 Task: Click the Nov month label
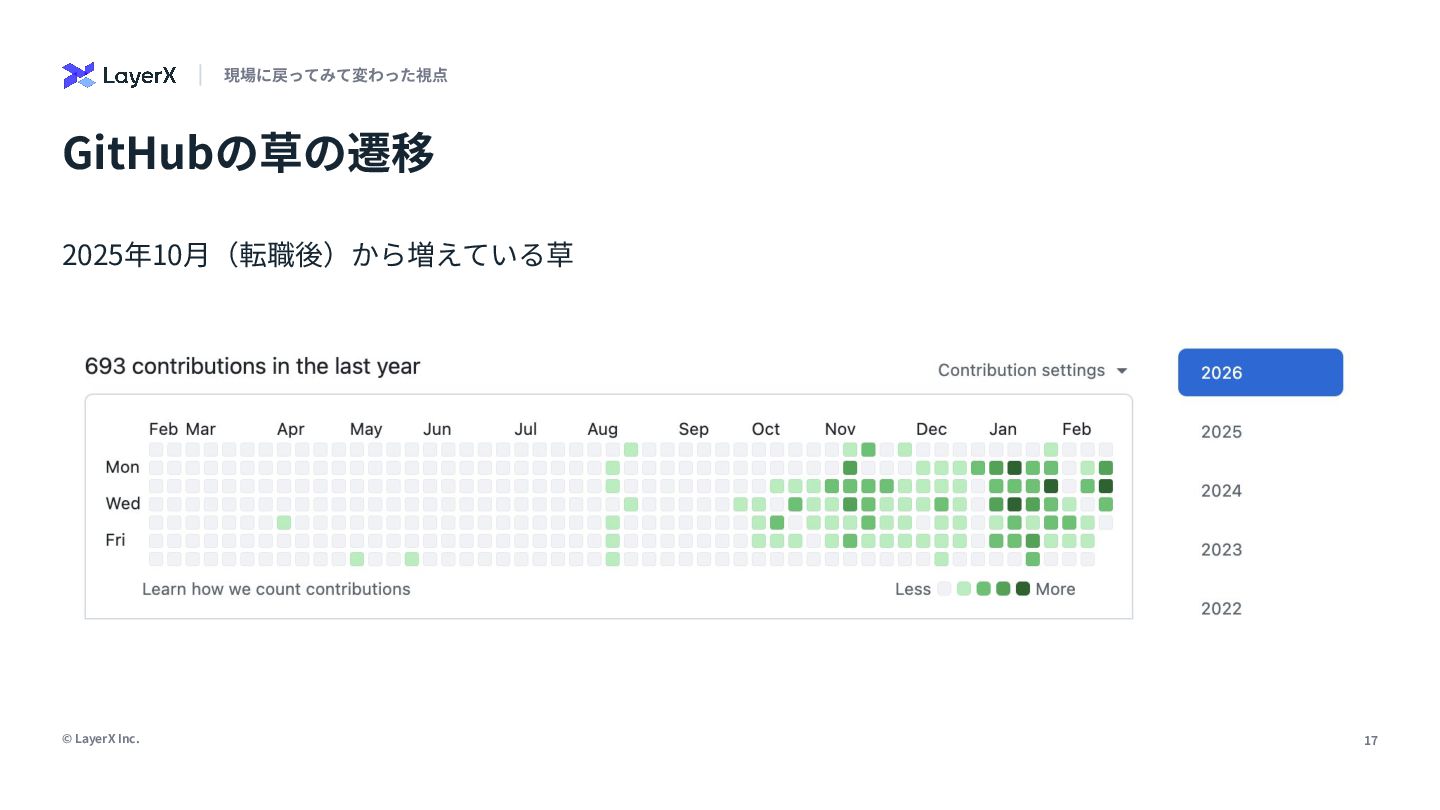coord(840,429)
